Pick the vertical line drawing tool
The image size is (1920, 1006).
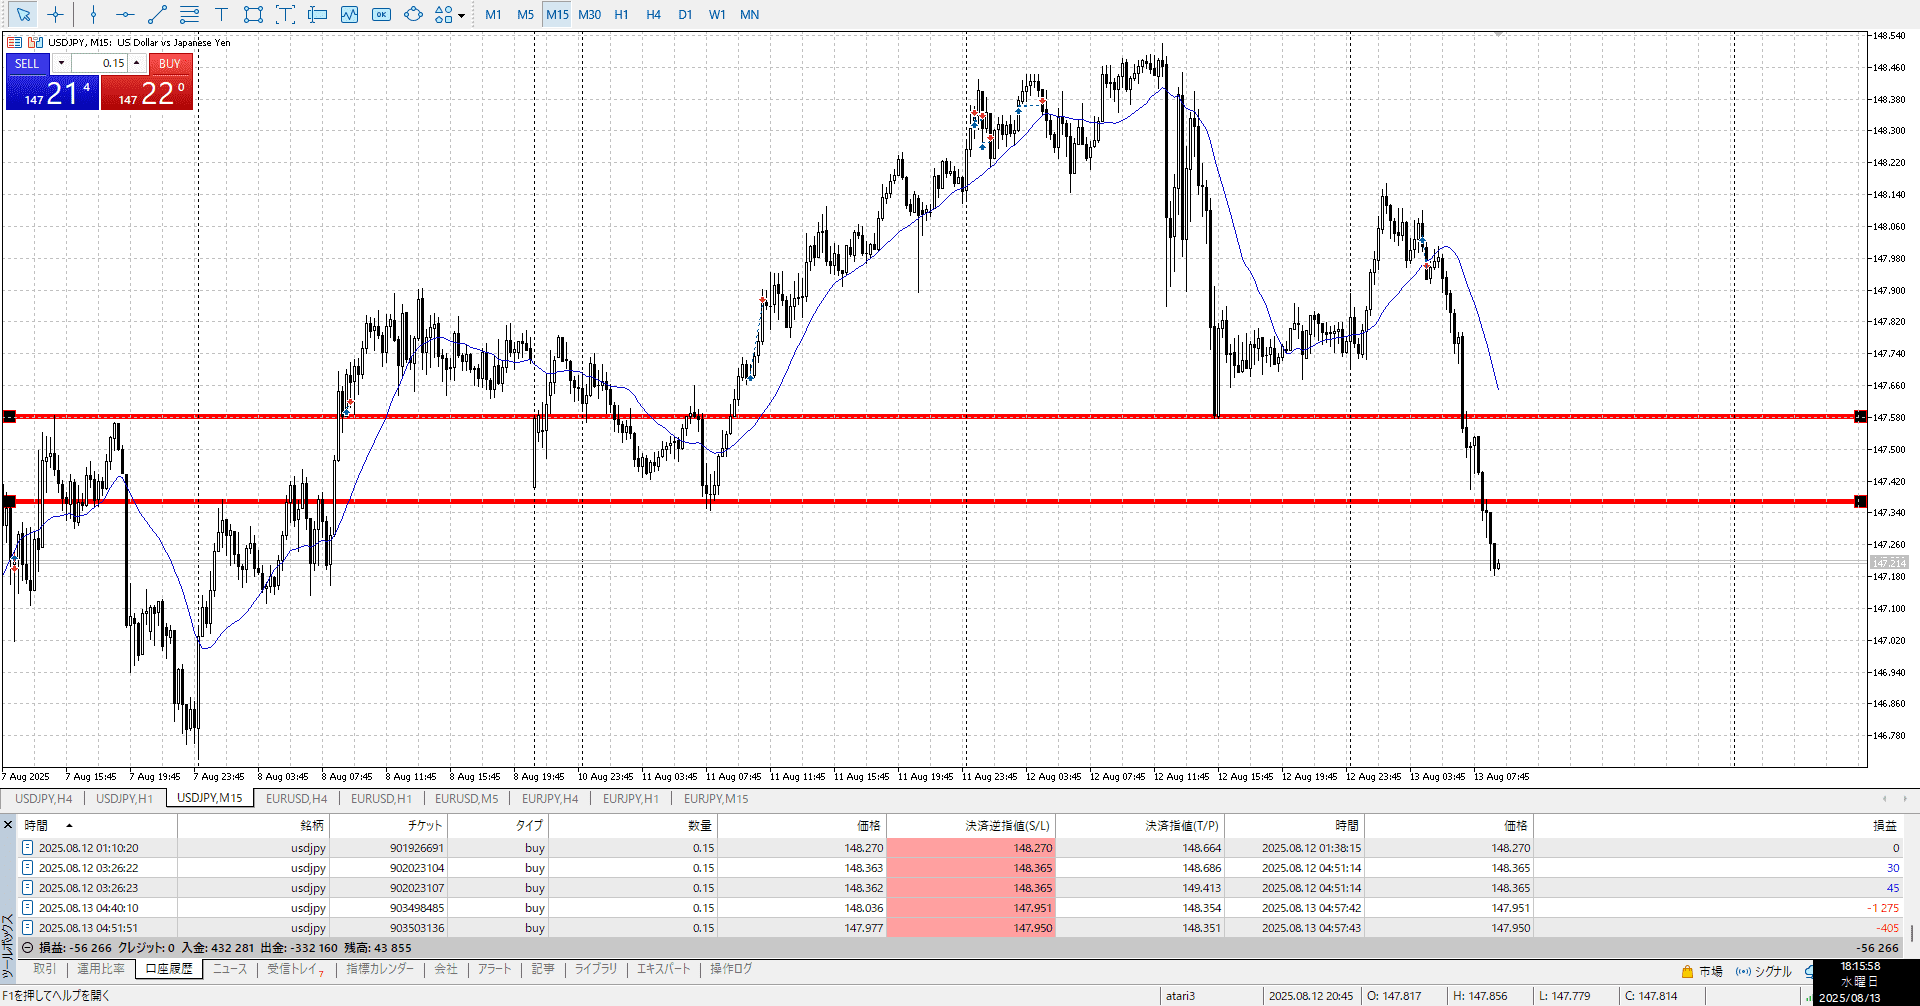tap(93, 15)
